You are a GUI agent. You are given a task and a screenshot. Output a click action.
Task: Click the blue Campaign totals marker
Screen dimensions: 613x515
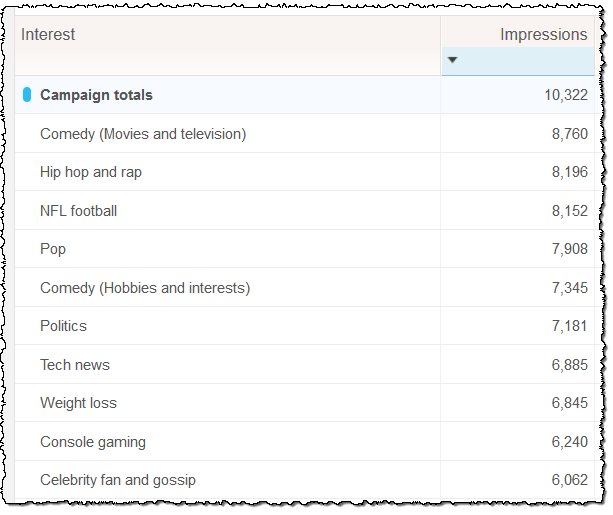27,95
